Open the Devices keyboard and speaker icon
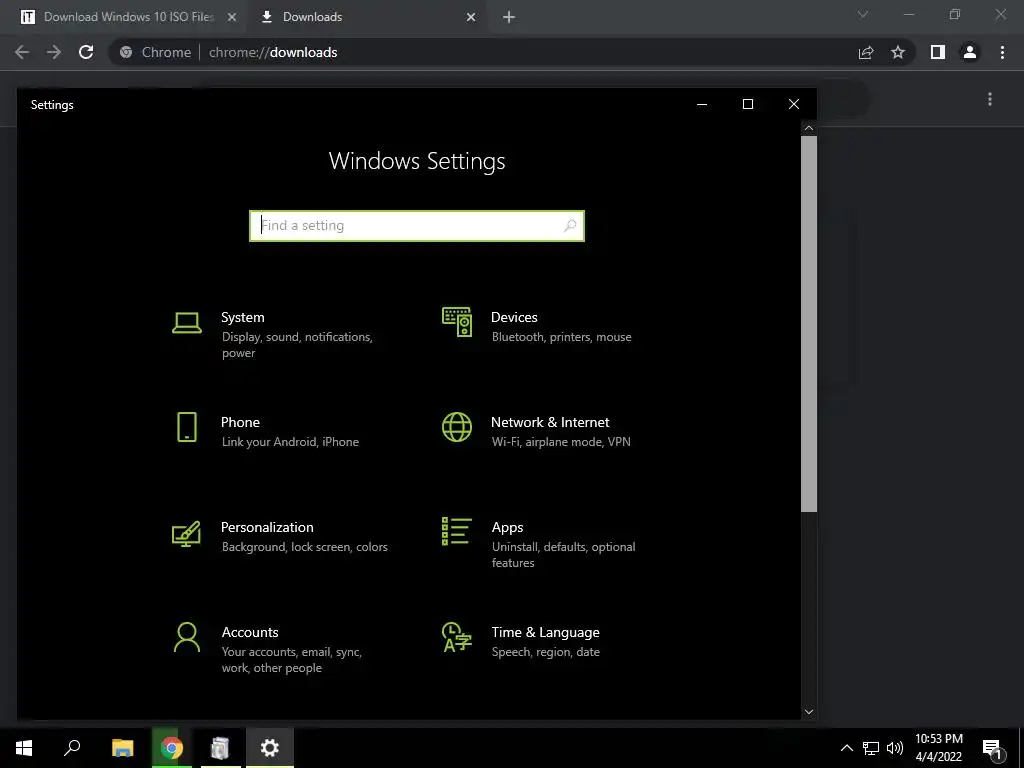 coord(456,322)
